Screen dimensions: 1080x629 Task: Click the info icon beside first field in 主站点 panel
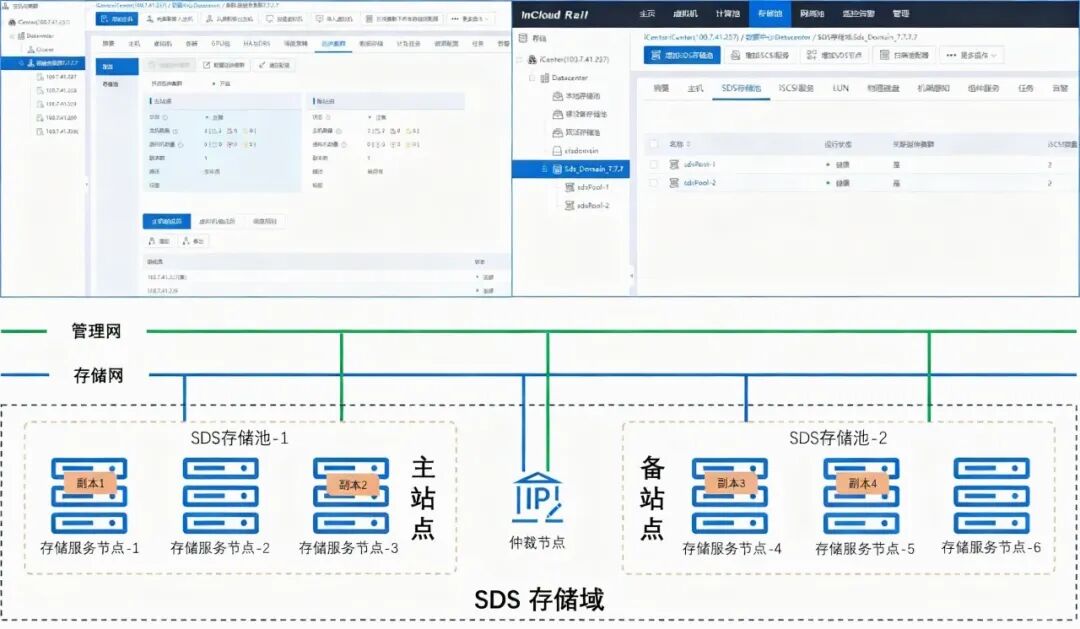tap(165, 117)
